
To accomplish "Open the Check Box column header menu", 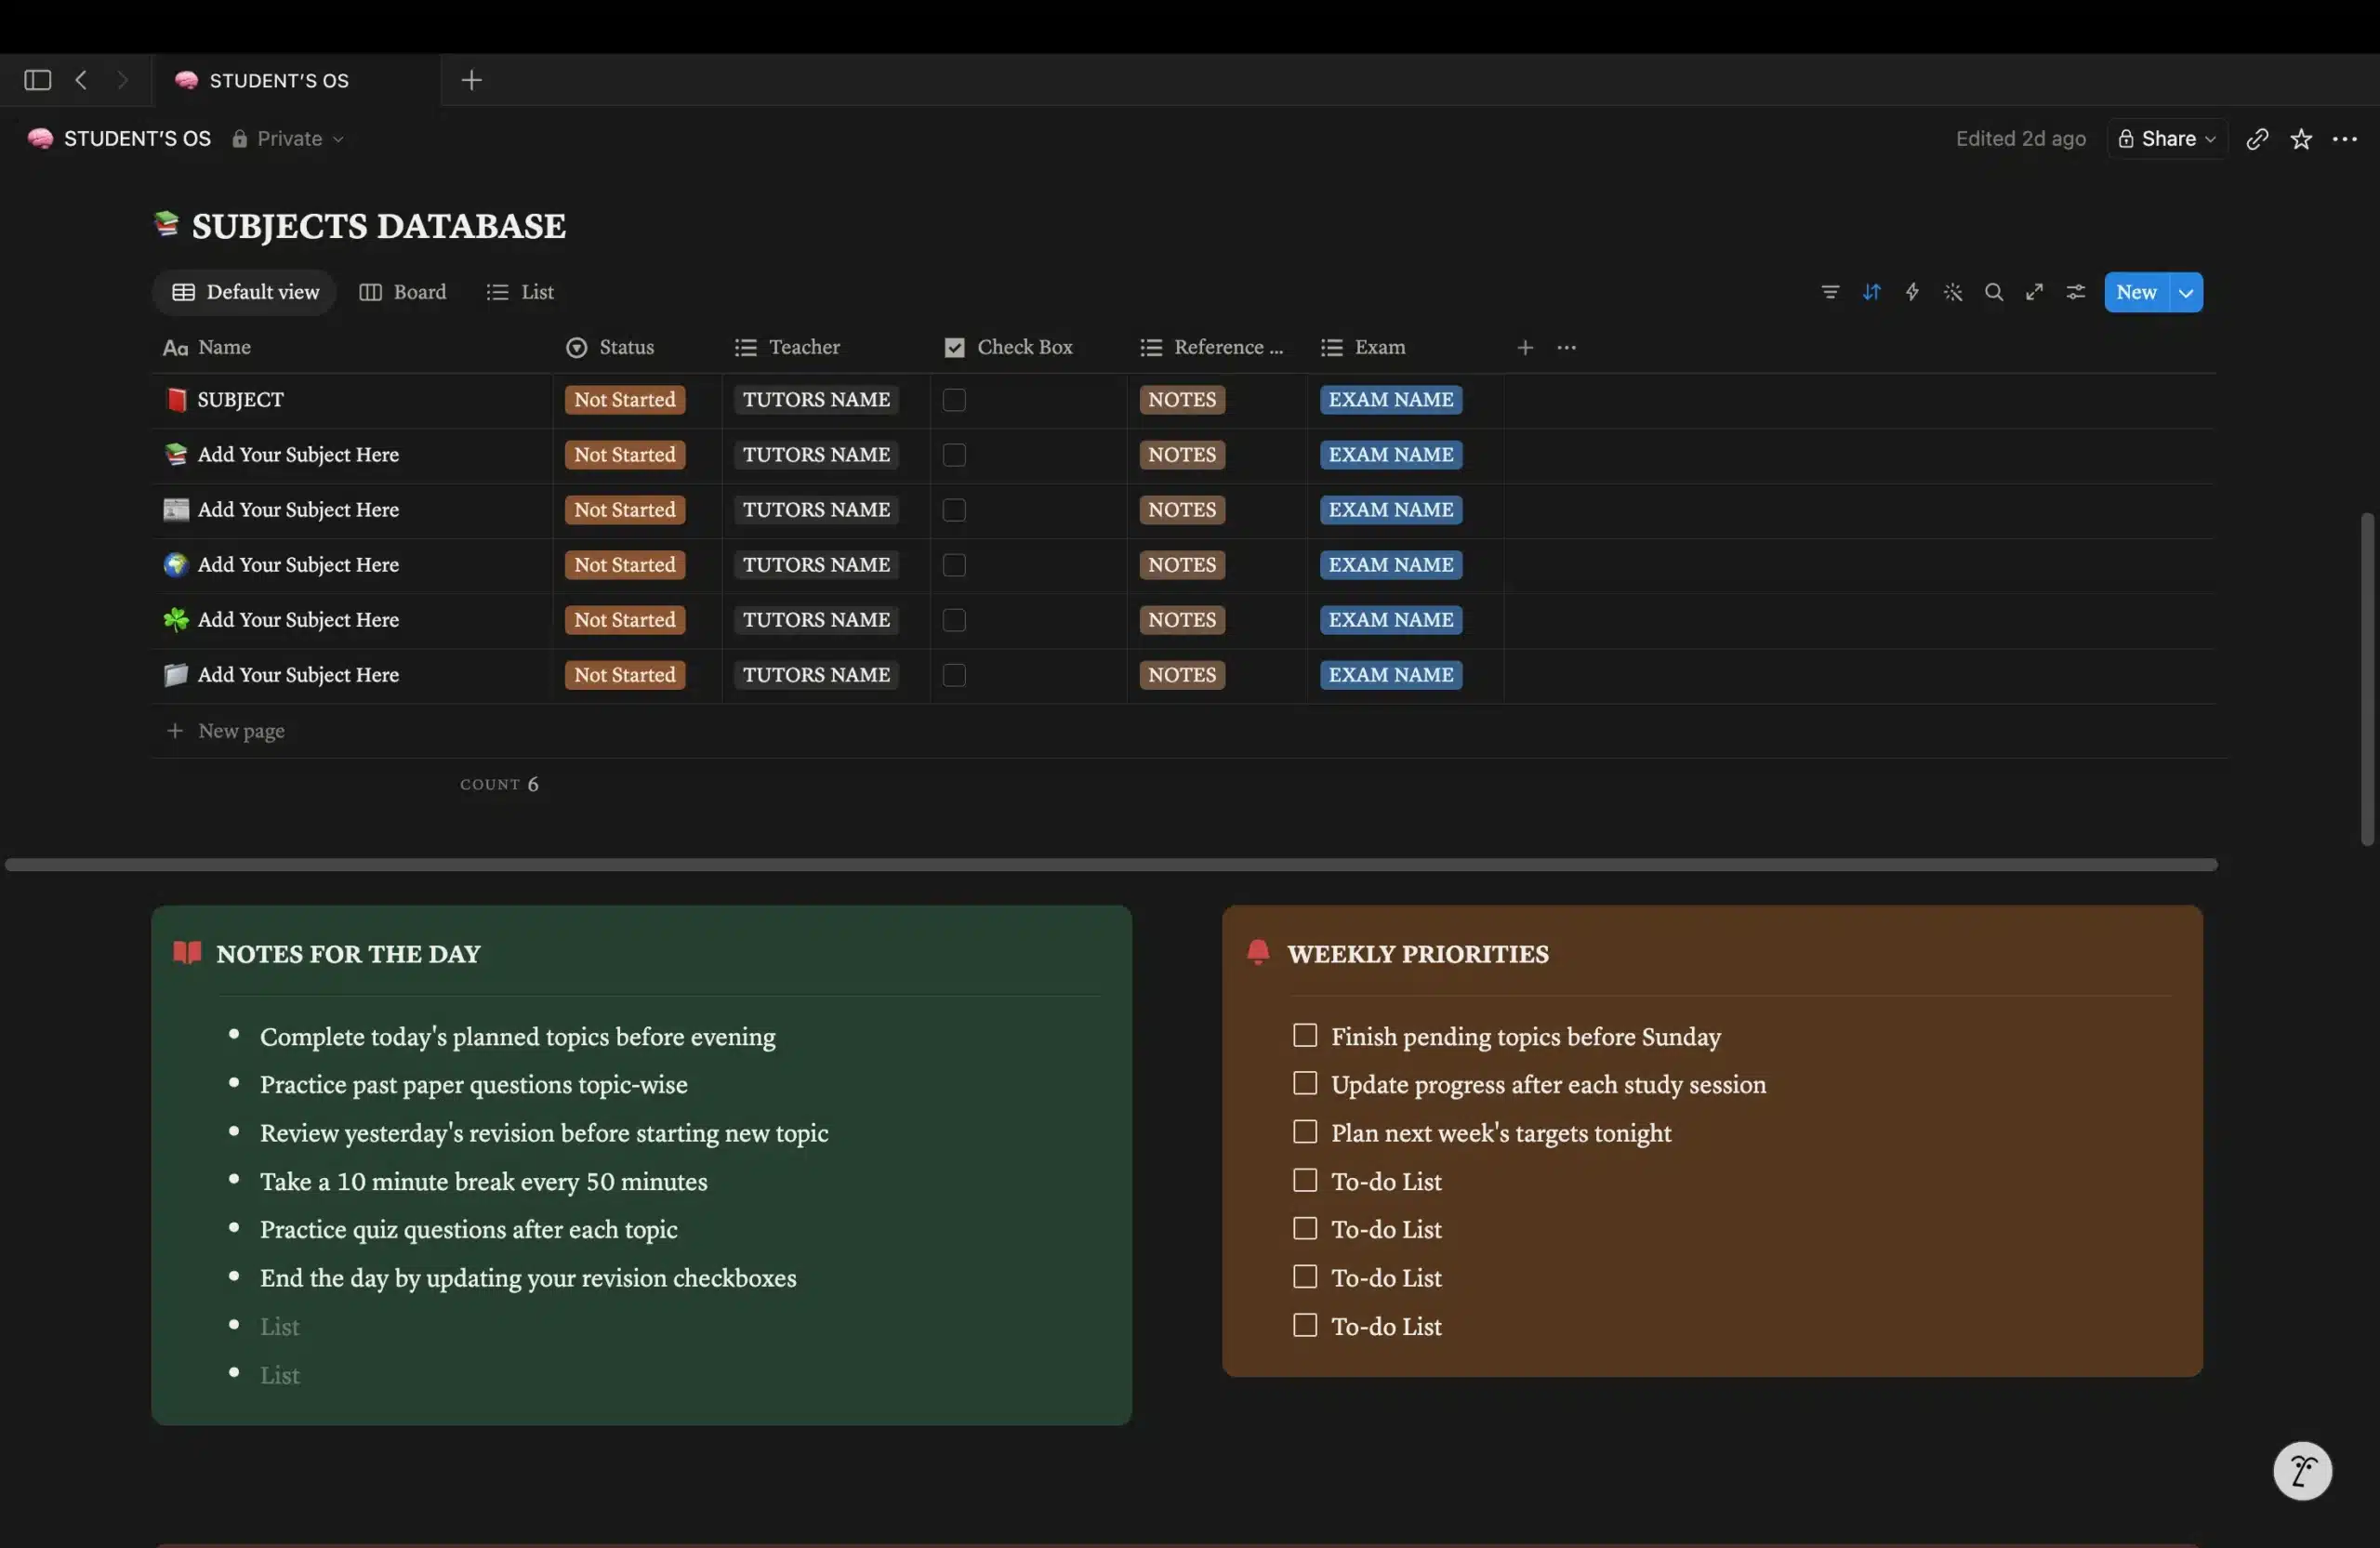I will point(1008,347).
